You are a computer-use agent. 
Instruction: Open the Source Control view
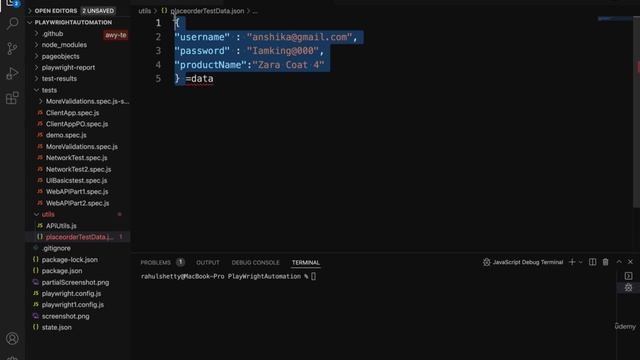(x=13, y=49)
